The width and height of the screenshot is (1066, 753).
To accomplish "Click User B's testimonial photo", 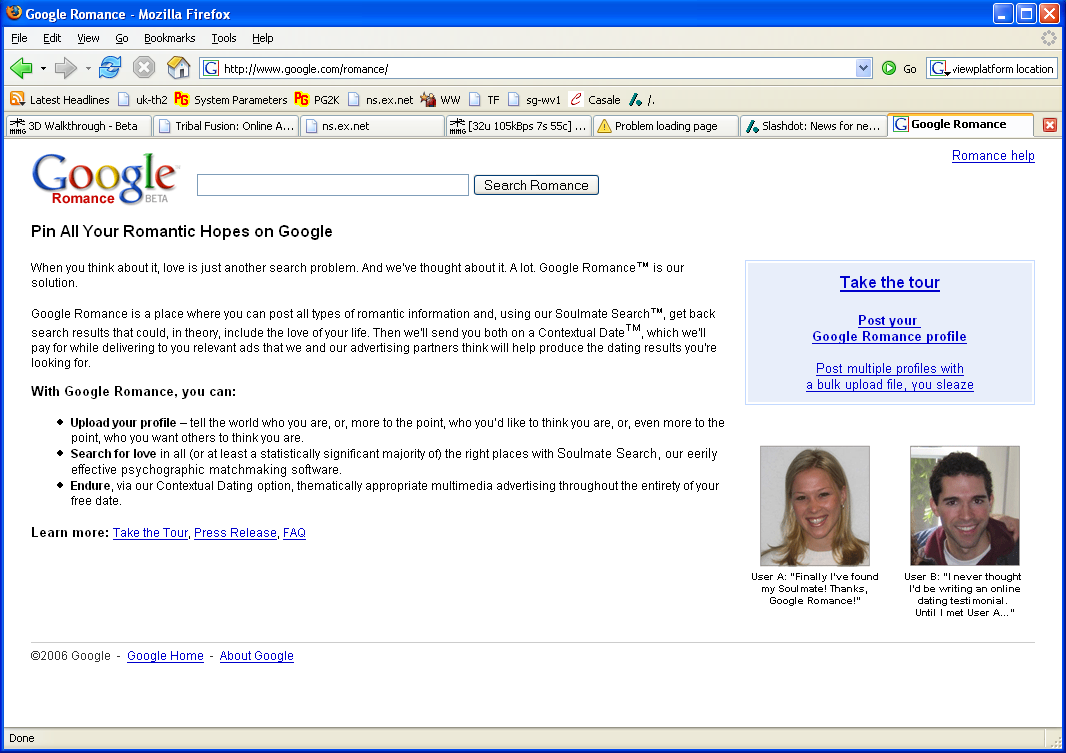I will coord(965,506).
